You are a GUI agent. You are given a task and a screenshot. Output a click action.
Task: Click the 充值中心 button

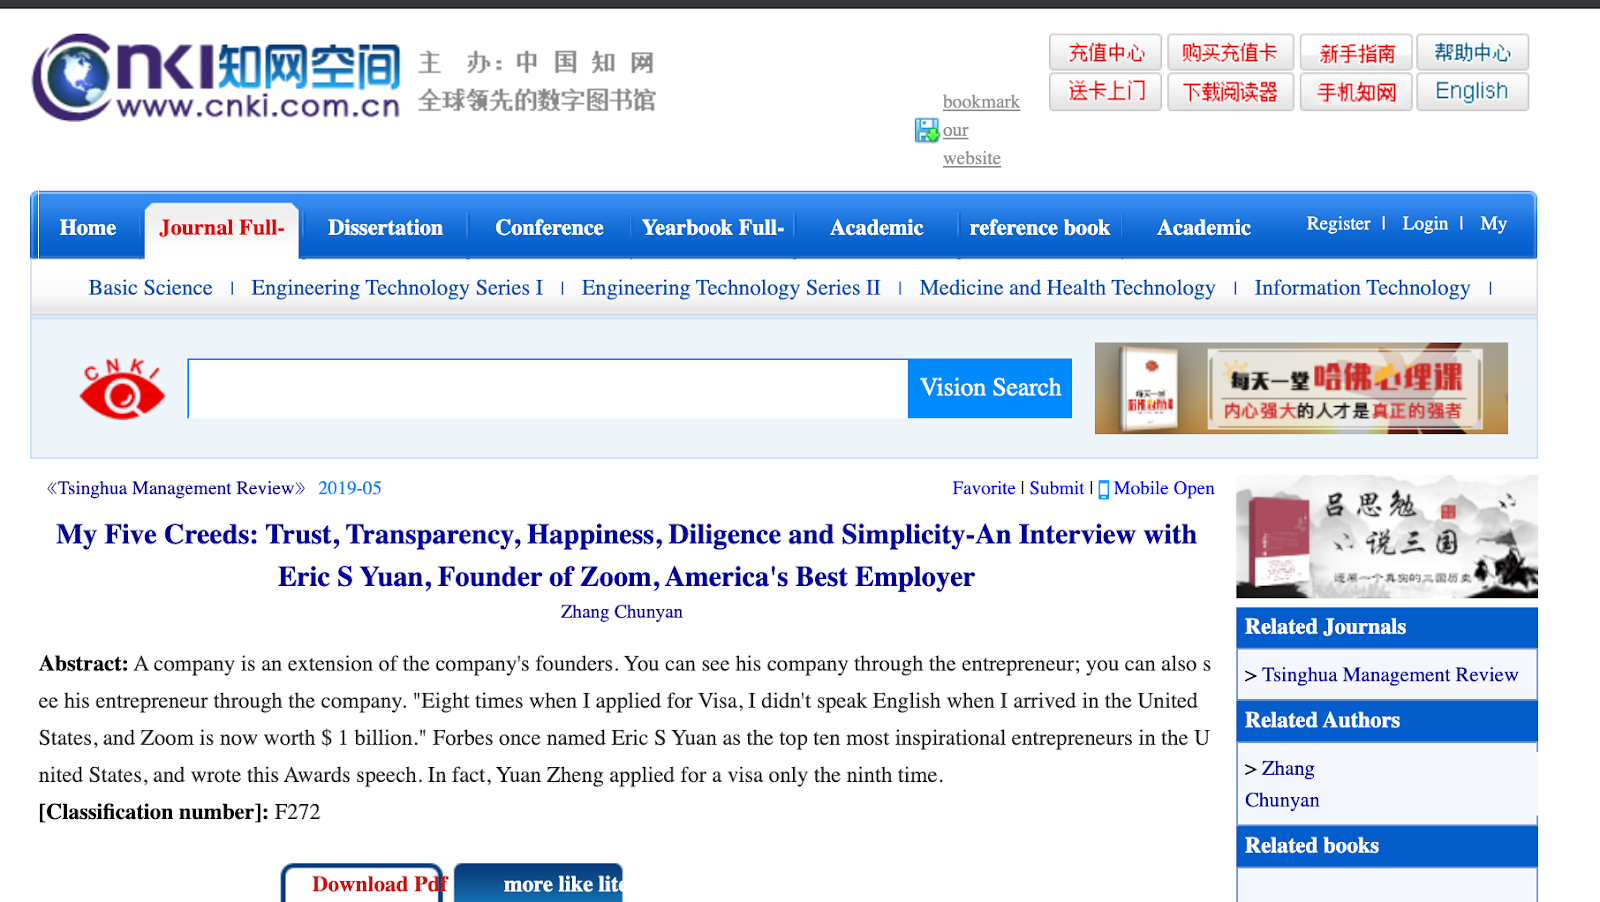coord(1105,53)
